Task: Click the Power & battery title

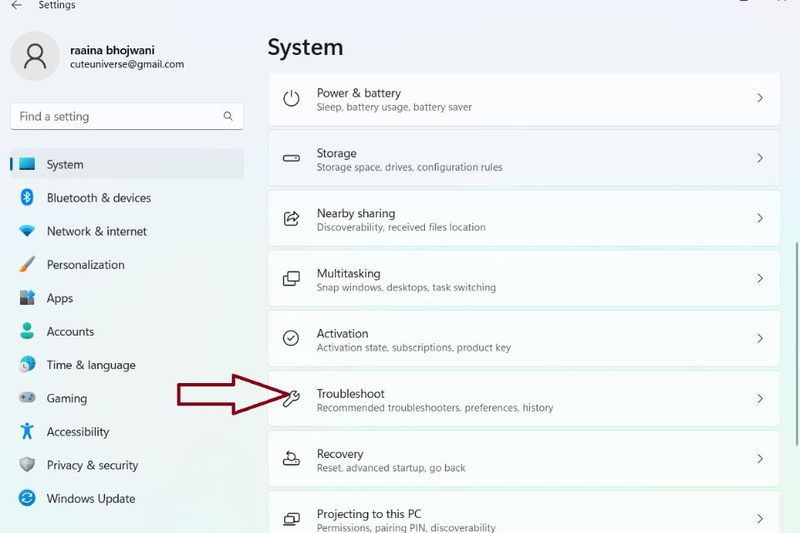Action: pyautogui.click(x=359, y=93)
